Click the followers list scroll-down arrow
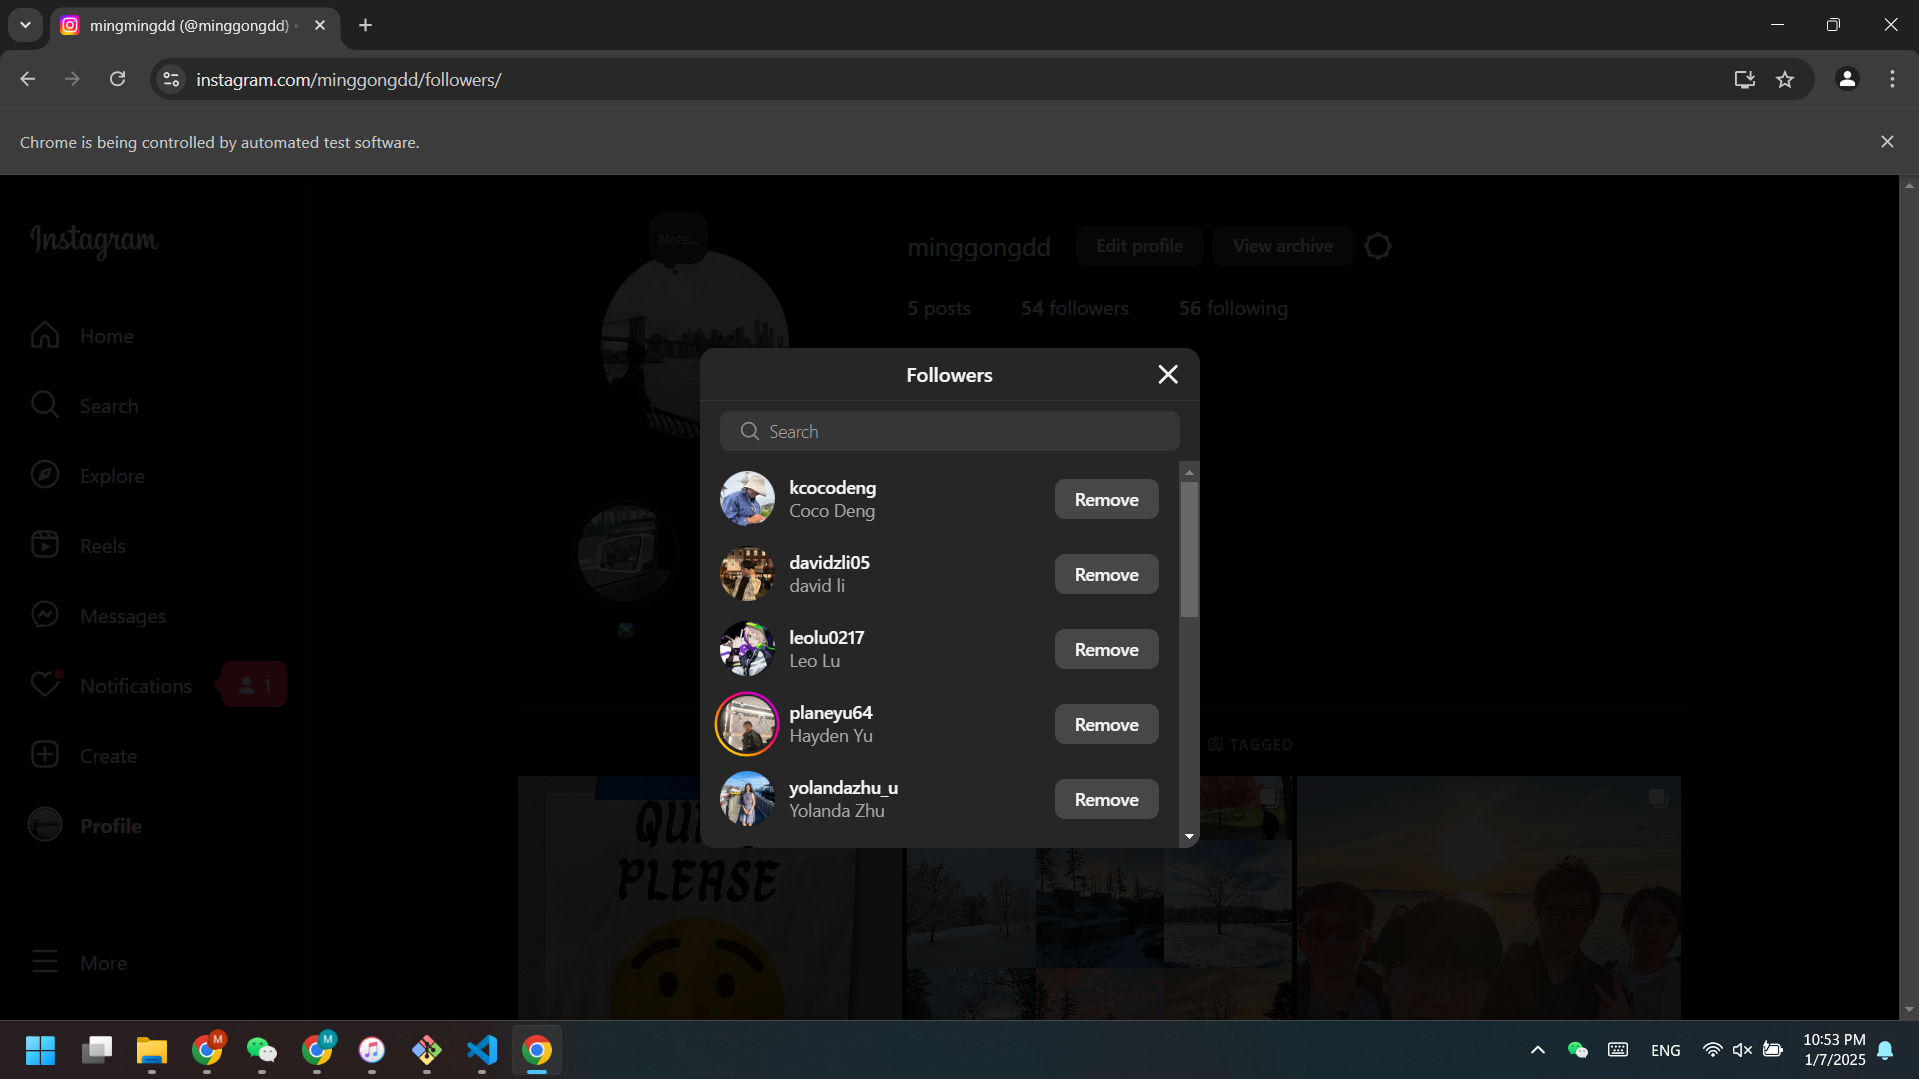Image resolution: width=1919 pixels, height=1079 pixels. [x=1189, y=836]
